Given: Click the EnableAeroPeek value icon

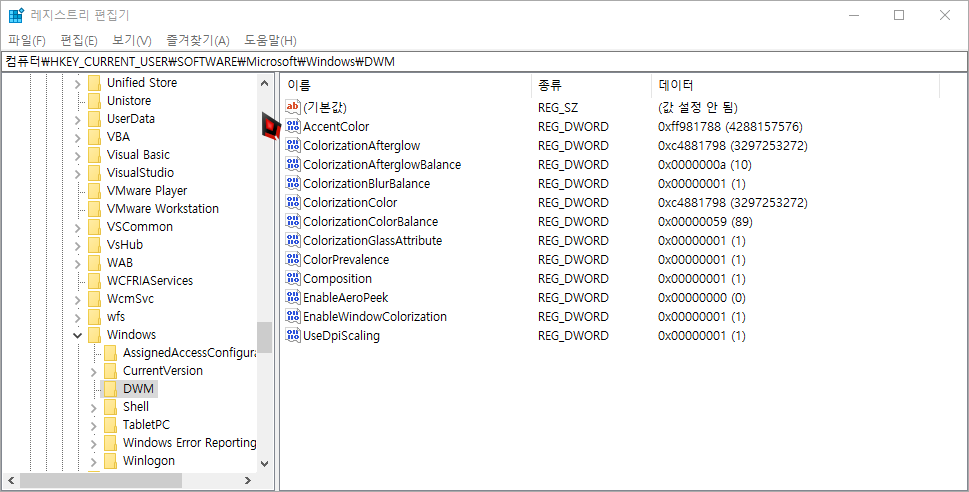Looking at the screenshot, I should pos(293,297).
